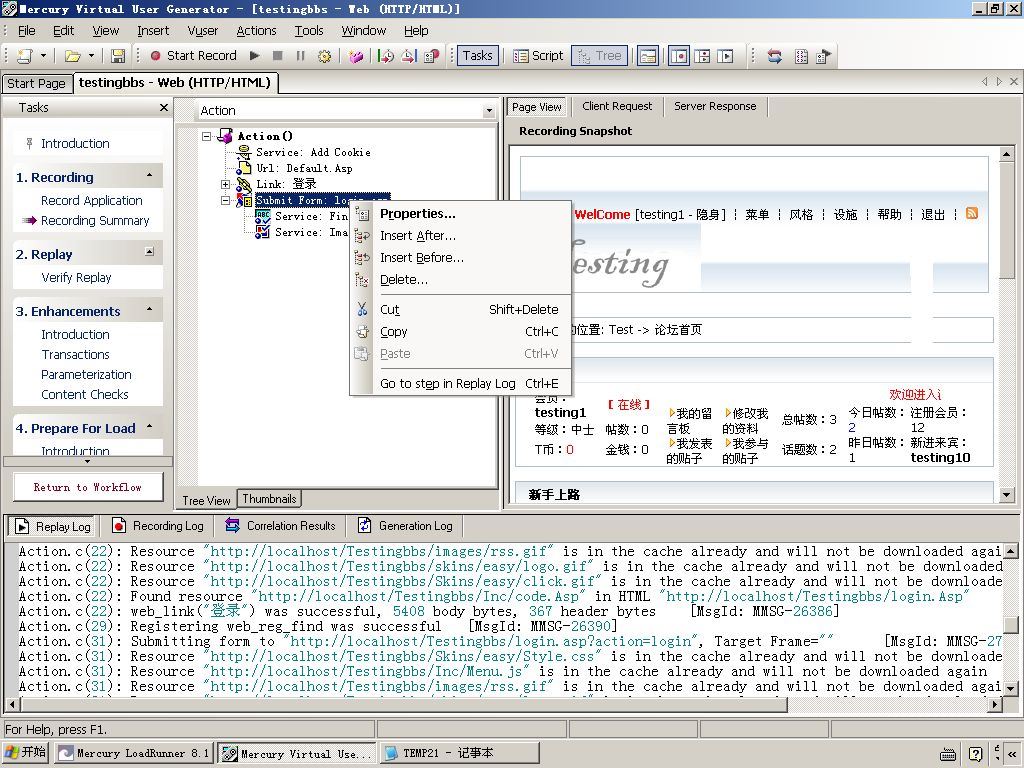Switch to Tree view toolbar button
The height and width of the screenshot is (768, 1024).
point(600,56)
